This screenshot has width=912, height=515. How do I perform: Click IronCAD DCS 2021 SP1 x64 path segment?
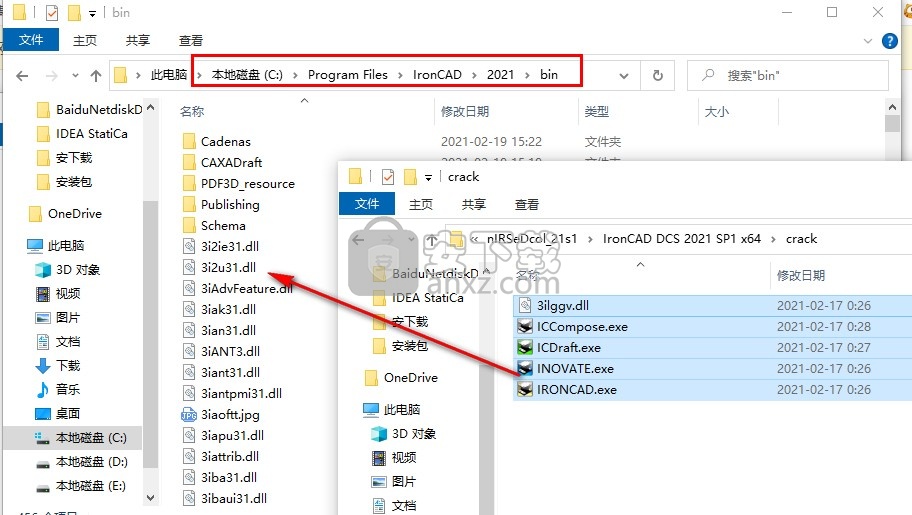click(x=682, y=239)
